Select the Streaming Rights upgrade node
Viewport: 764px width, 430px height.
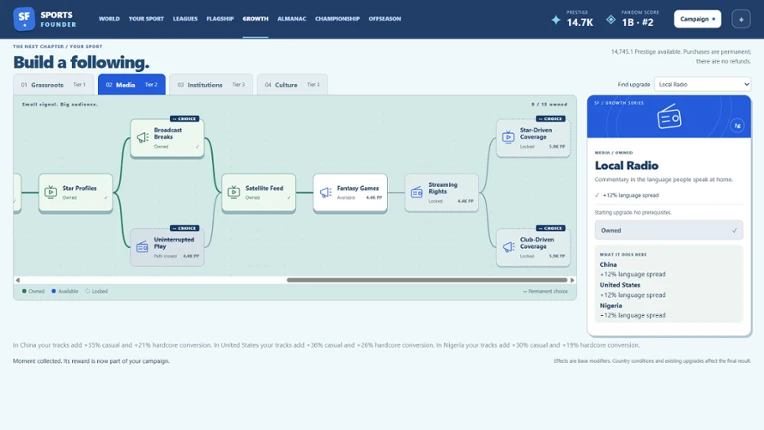[441, 192]
